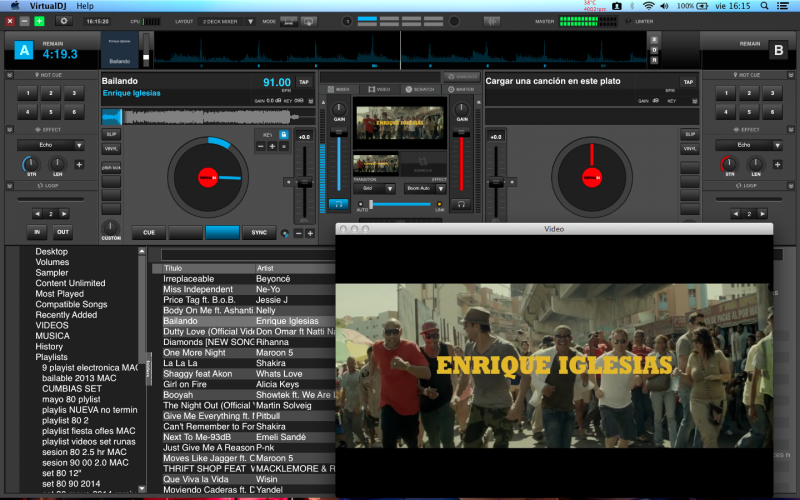The height and width of the screenshot is (500, 800).
Task: Nudge deck A pitch down with minus
Action: coord(298,234)
